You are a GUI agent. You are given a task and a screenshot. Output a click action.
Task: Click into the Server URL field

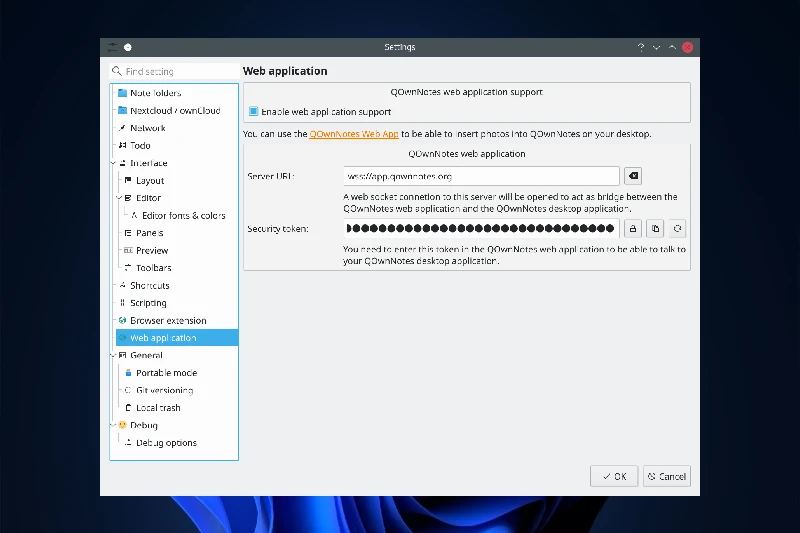(481, 176)
